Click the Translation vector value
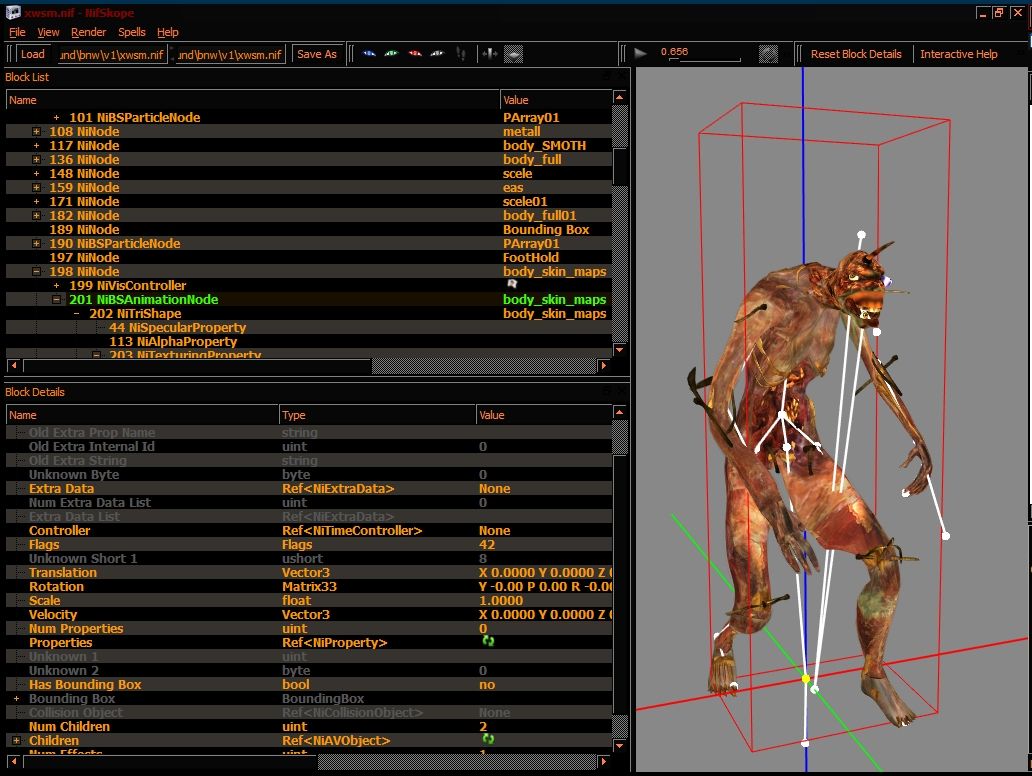 coord(545,573)
